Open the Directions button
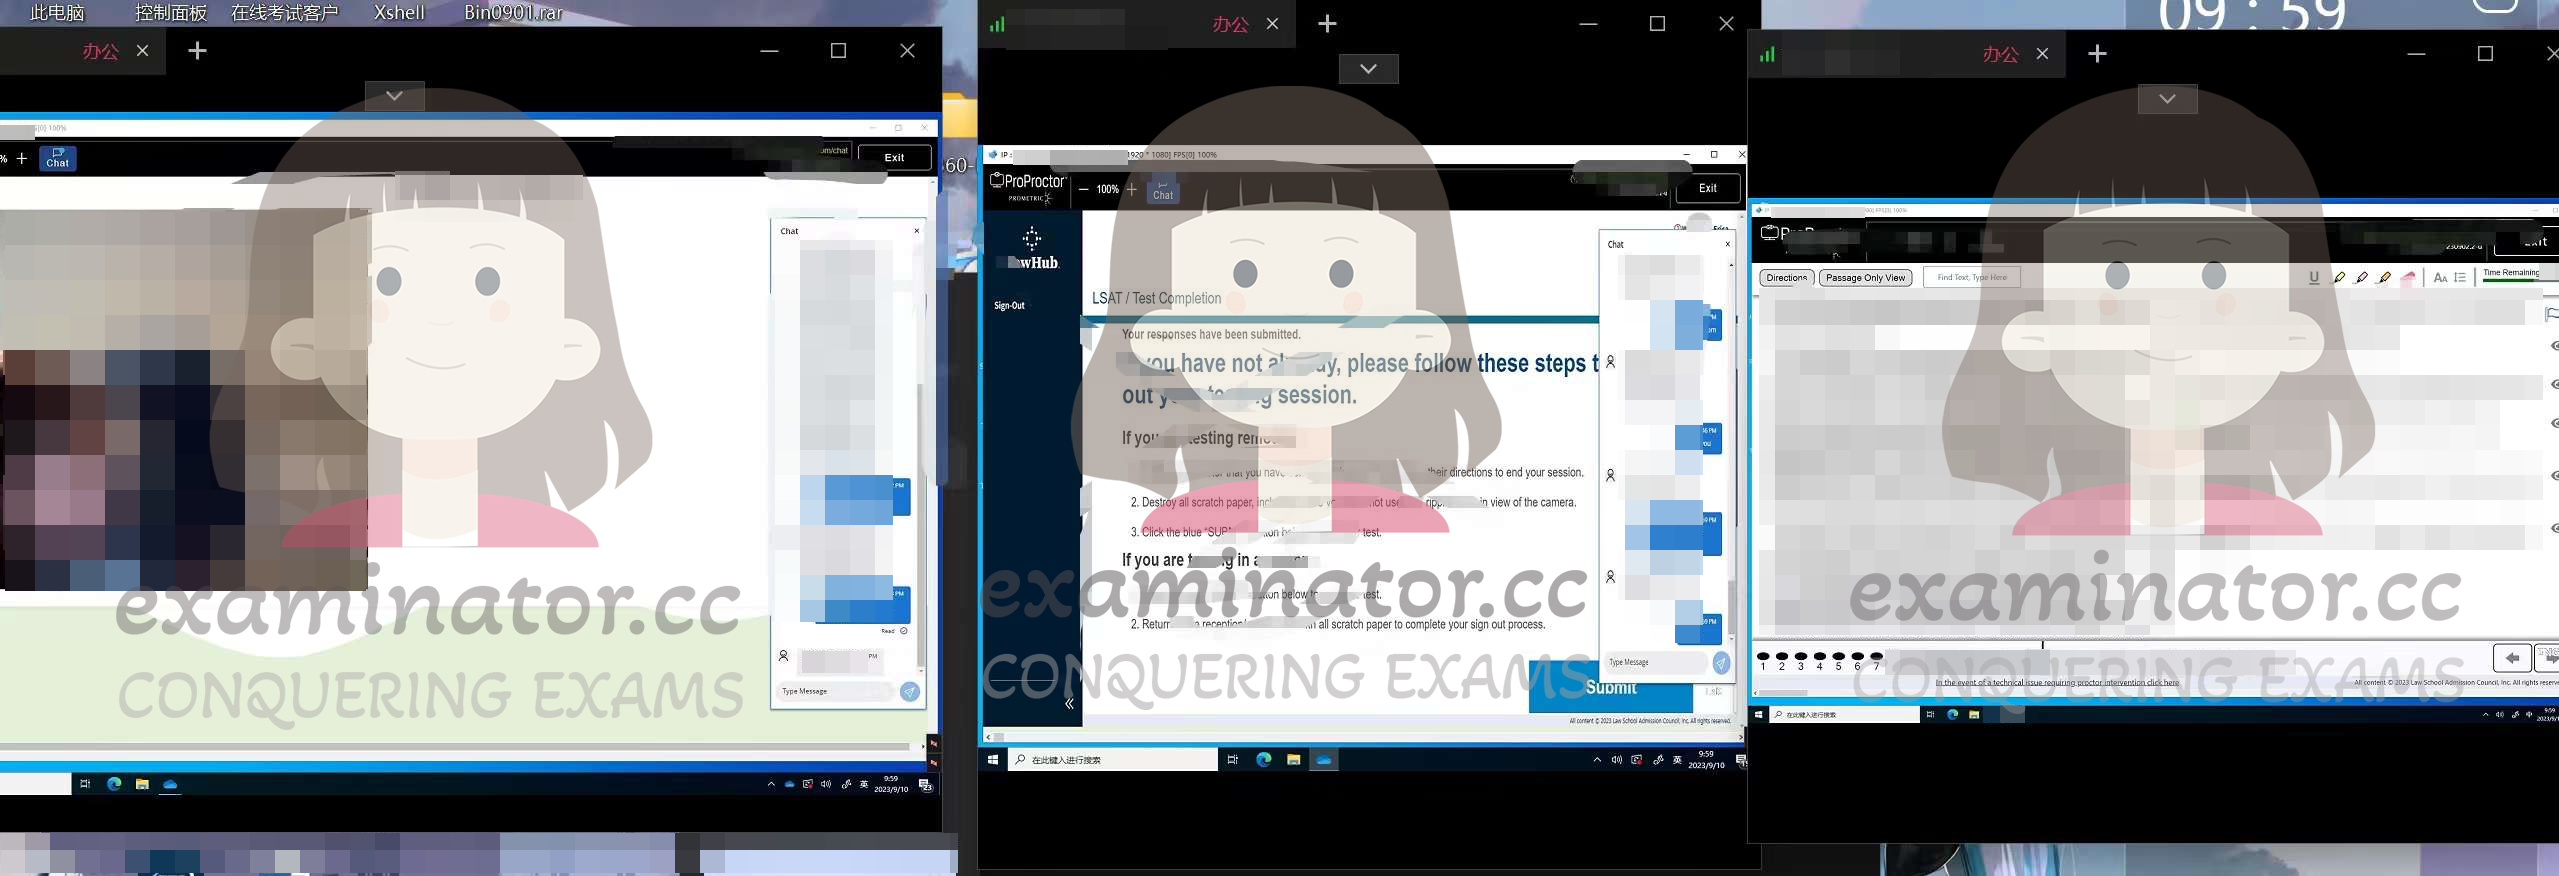The height and width of the screenshot is (876, 2559). pyautogui.click(x=1786, y=278)
